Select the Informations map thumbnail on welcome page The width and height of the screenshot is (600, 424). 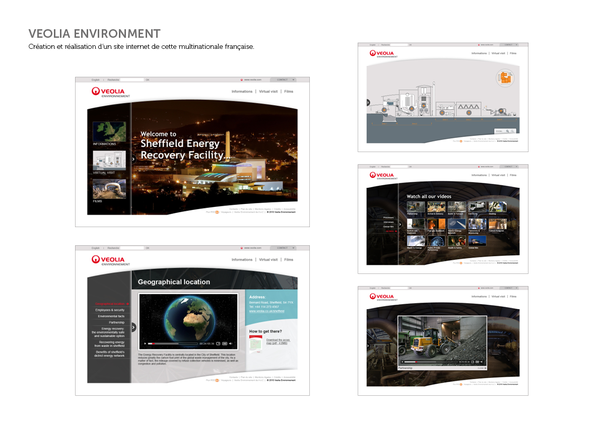109,131
